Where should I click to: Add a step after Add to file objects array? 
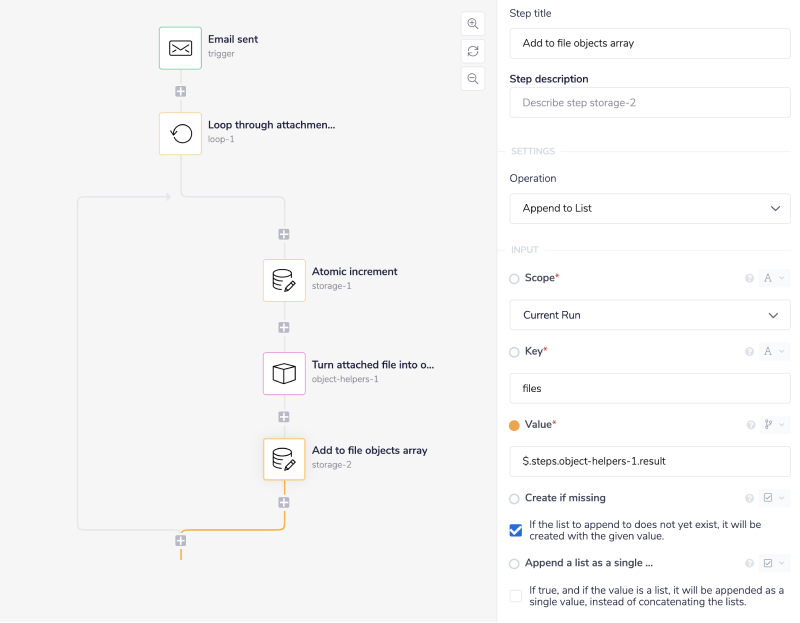pos(284,502)
